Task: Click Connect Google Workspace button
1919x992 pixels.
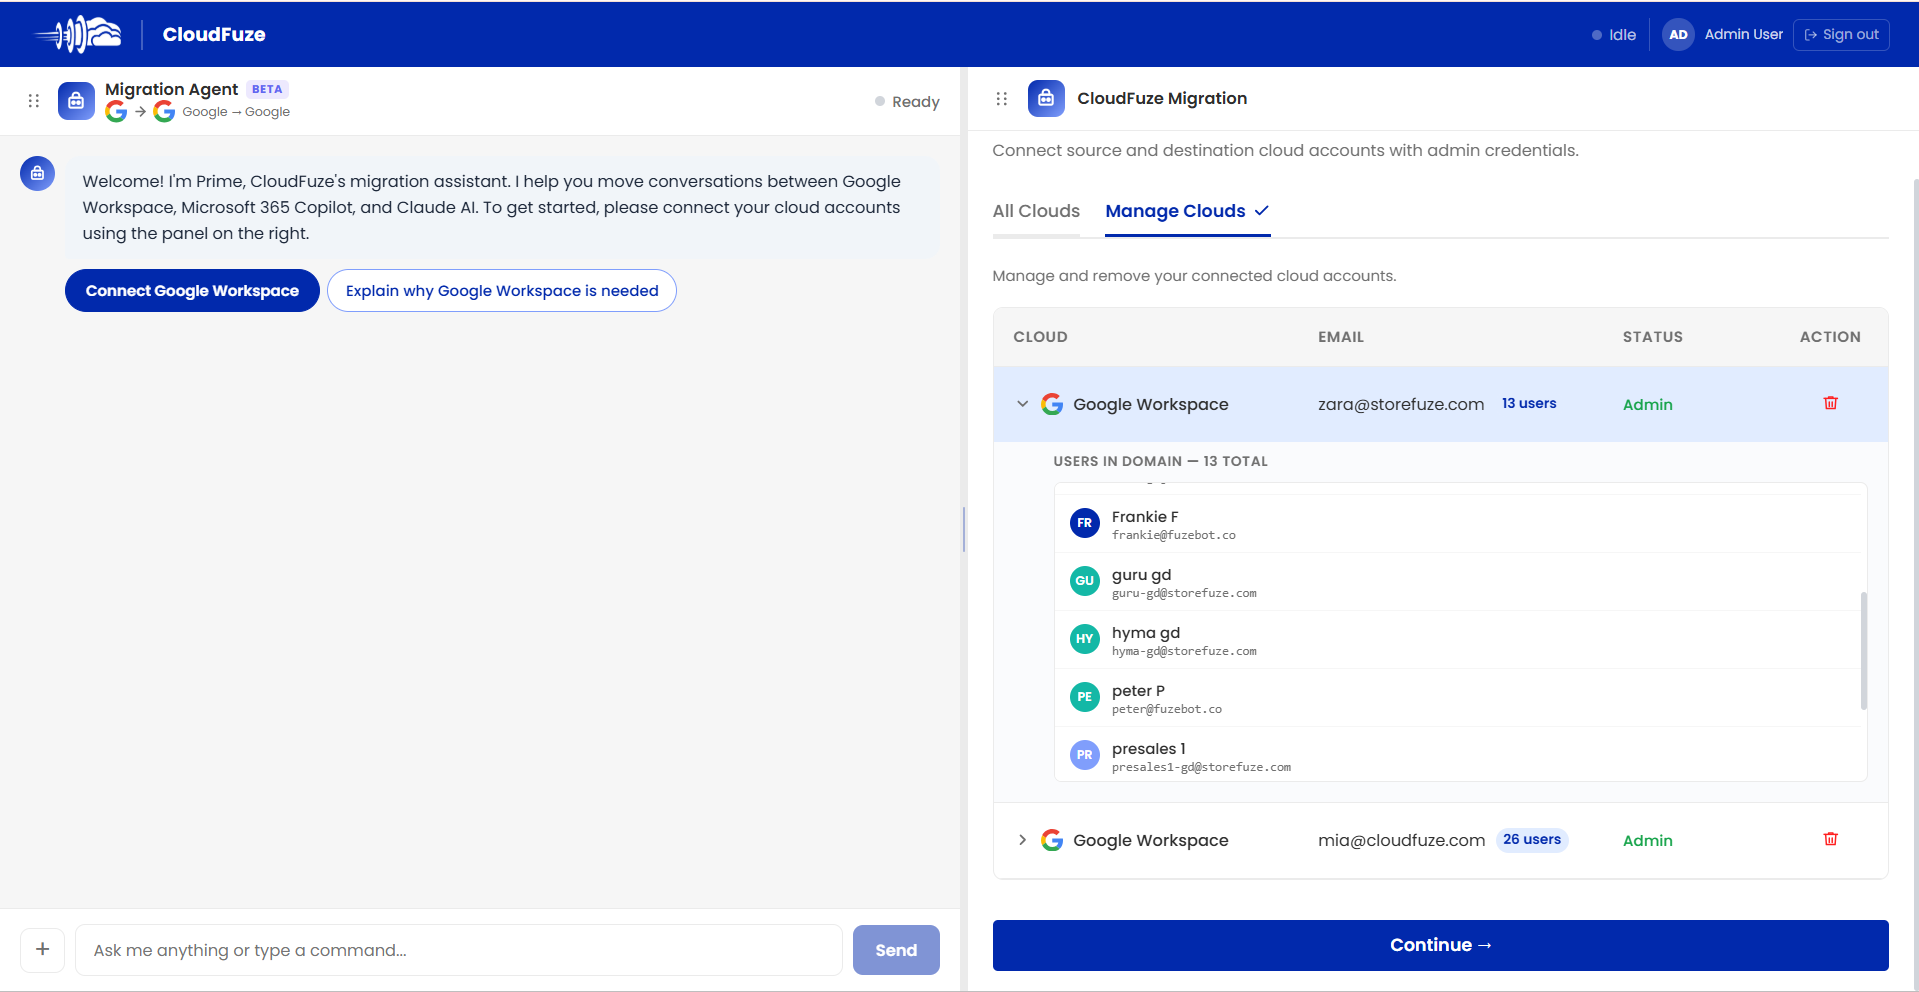Action: (192, 291)
